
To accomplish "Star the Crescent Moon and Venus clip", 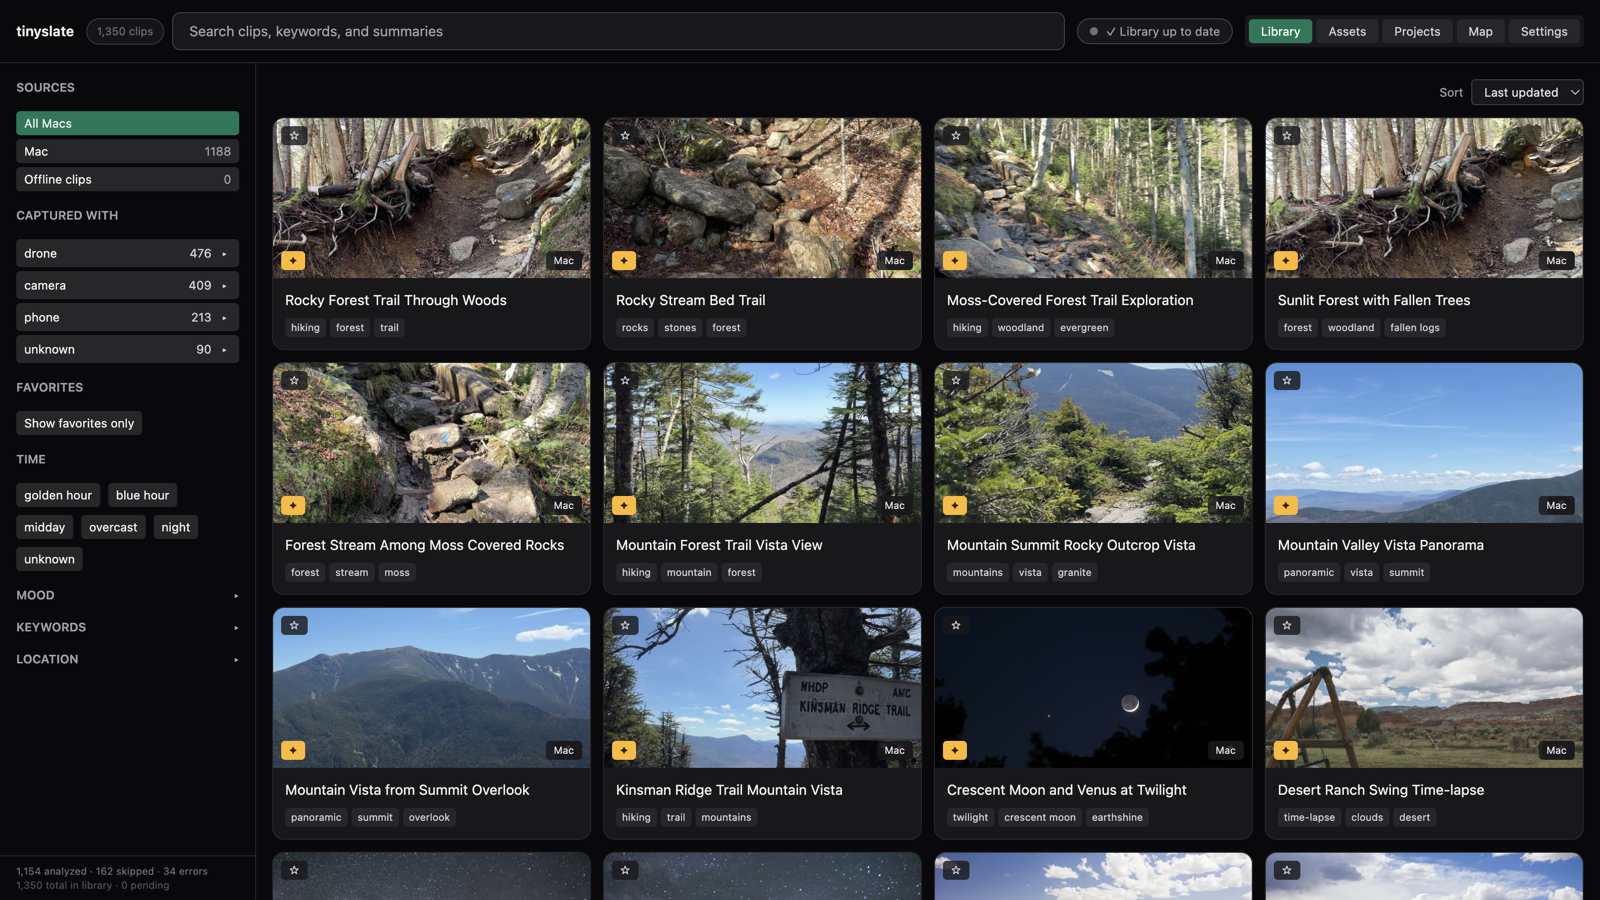I will point(956,626).
